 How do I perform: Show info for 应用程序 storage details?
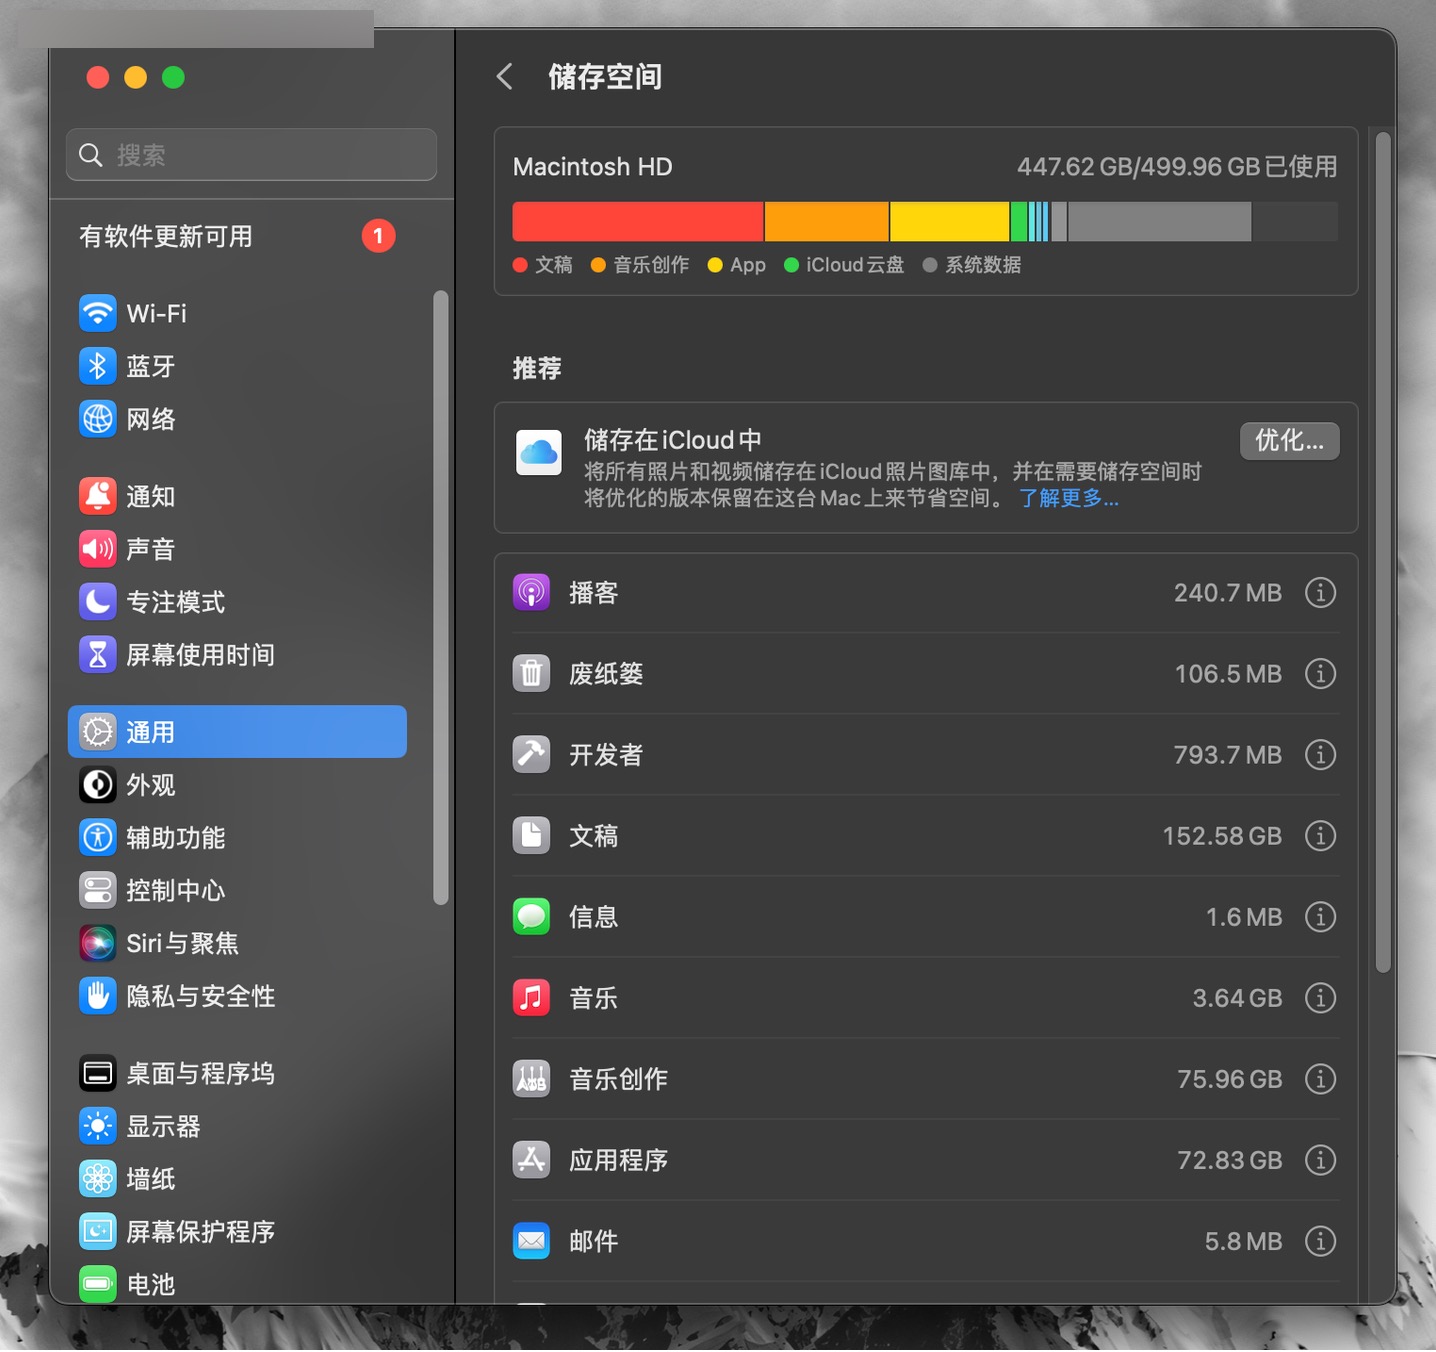tap(1320, 1160)
